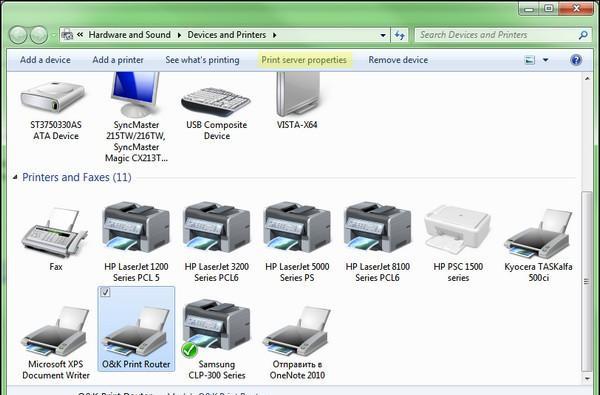Image resolution: width=600 pixels, height=395 pixels.
Task: Select the HP LaserJet 1200 Series PCL 5 printer
Action: click(x=136, y=227)
